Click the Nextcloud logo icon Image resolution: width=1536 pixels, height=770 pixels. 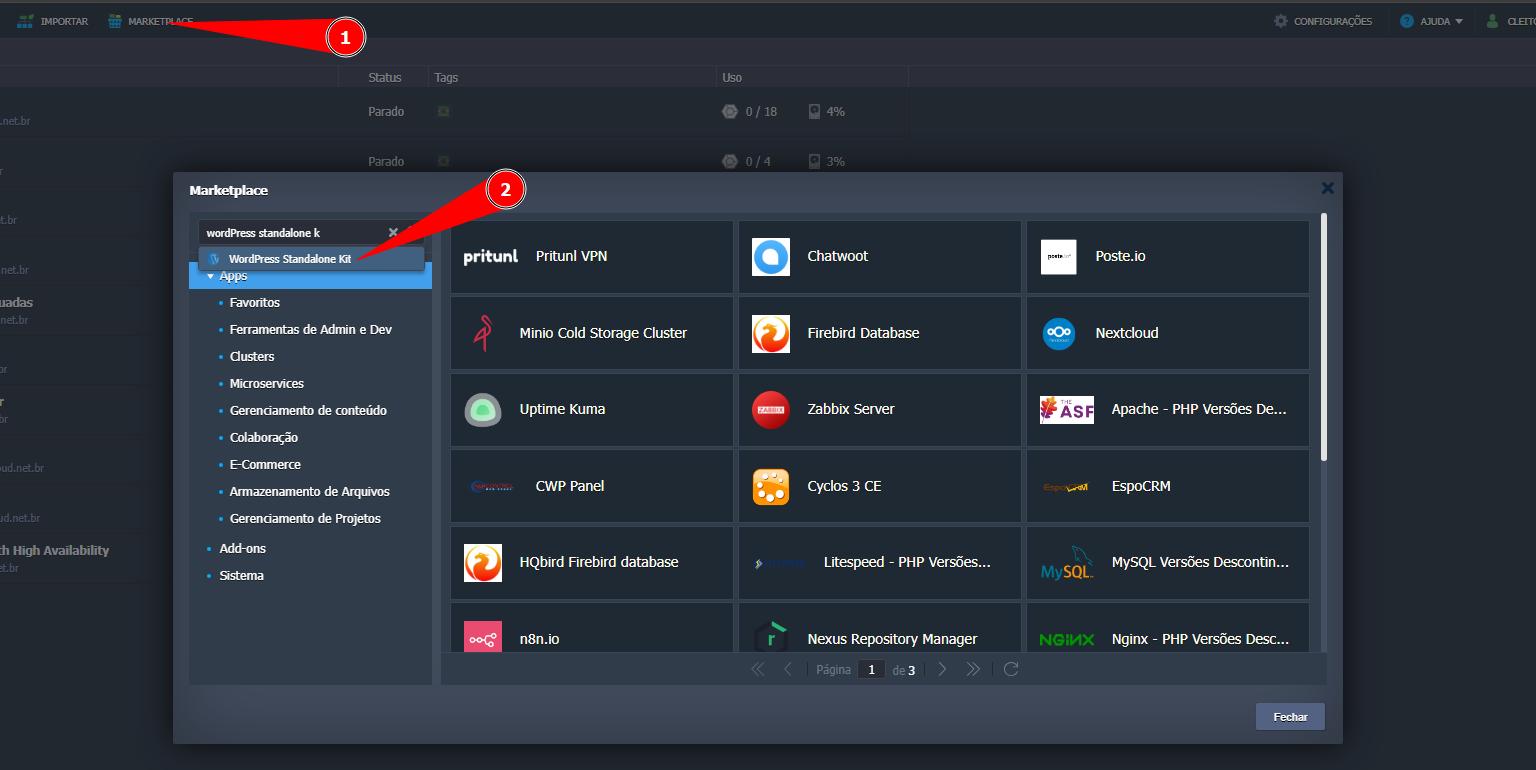click(x=1058, y=334)
